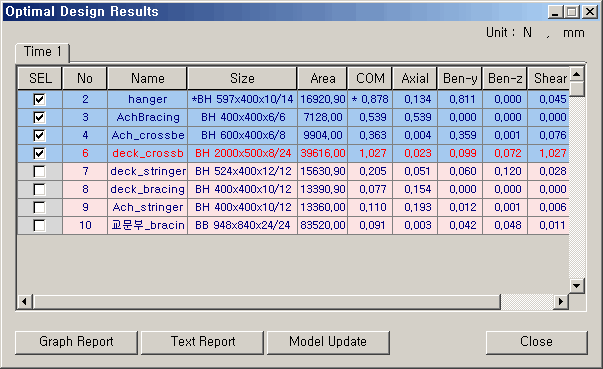Viewport: 603px width, 369px height.
Task: Select the 'Ach_crossbe' name cell
Action: [148, 136]
